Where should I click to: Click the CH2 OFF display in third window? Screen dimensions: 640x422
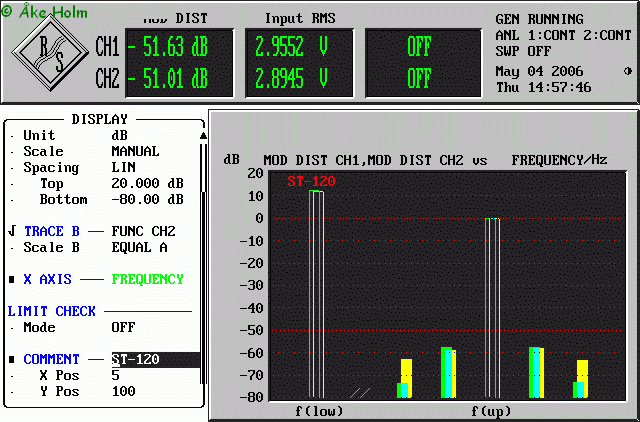419,78
